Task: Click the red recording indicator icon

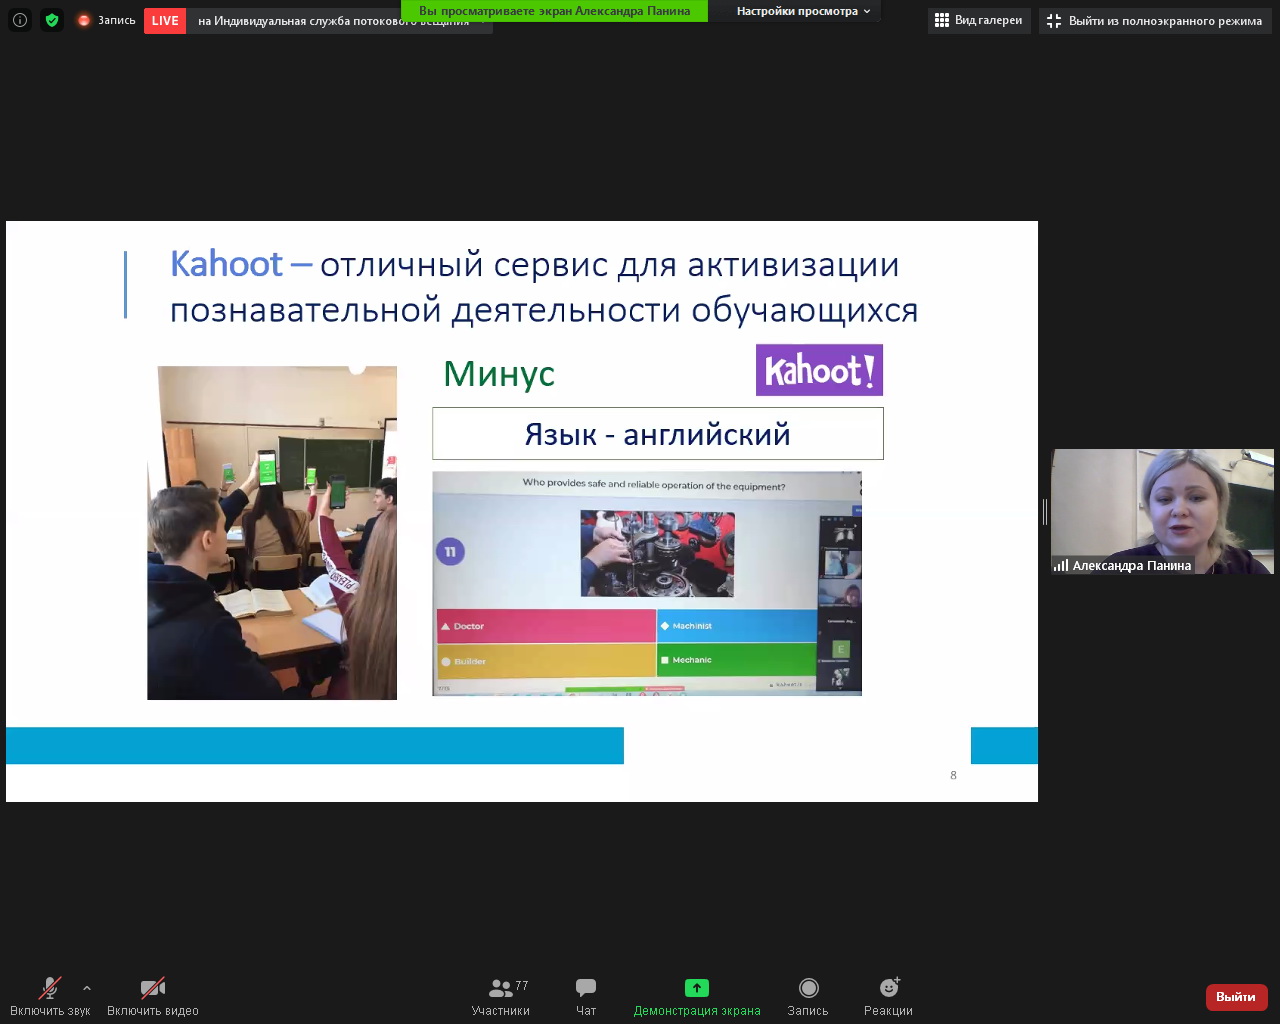Action: (x=84, y=20)
